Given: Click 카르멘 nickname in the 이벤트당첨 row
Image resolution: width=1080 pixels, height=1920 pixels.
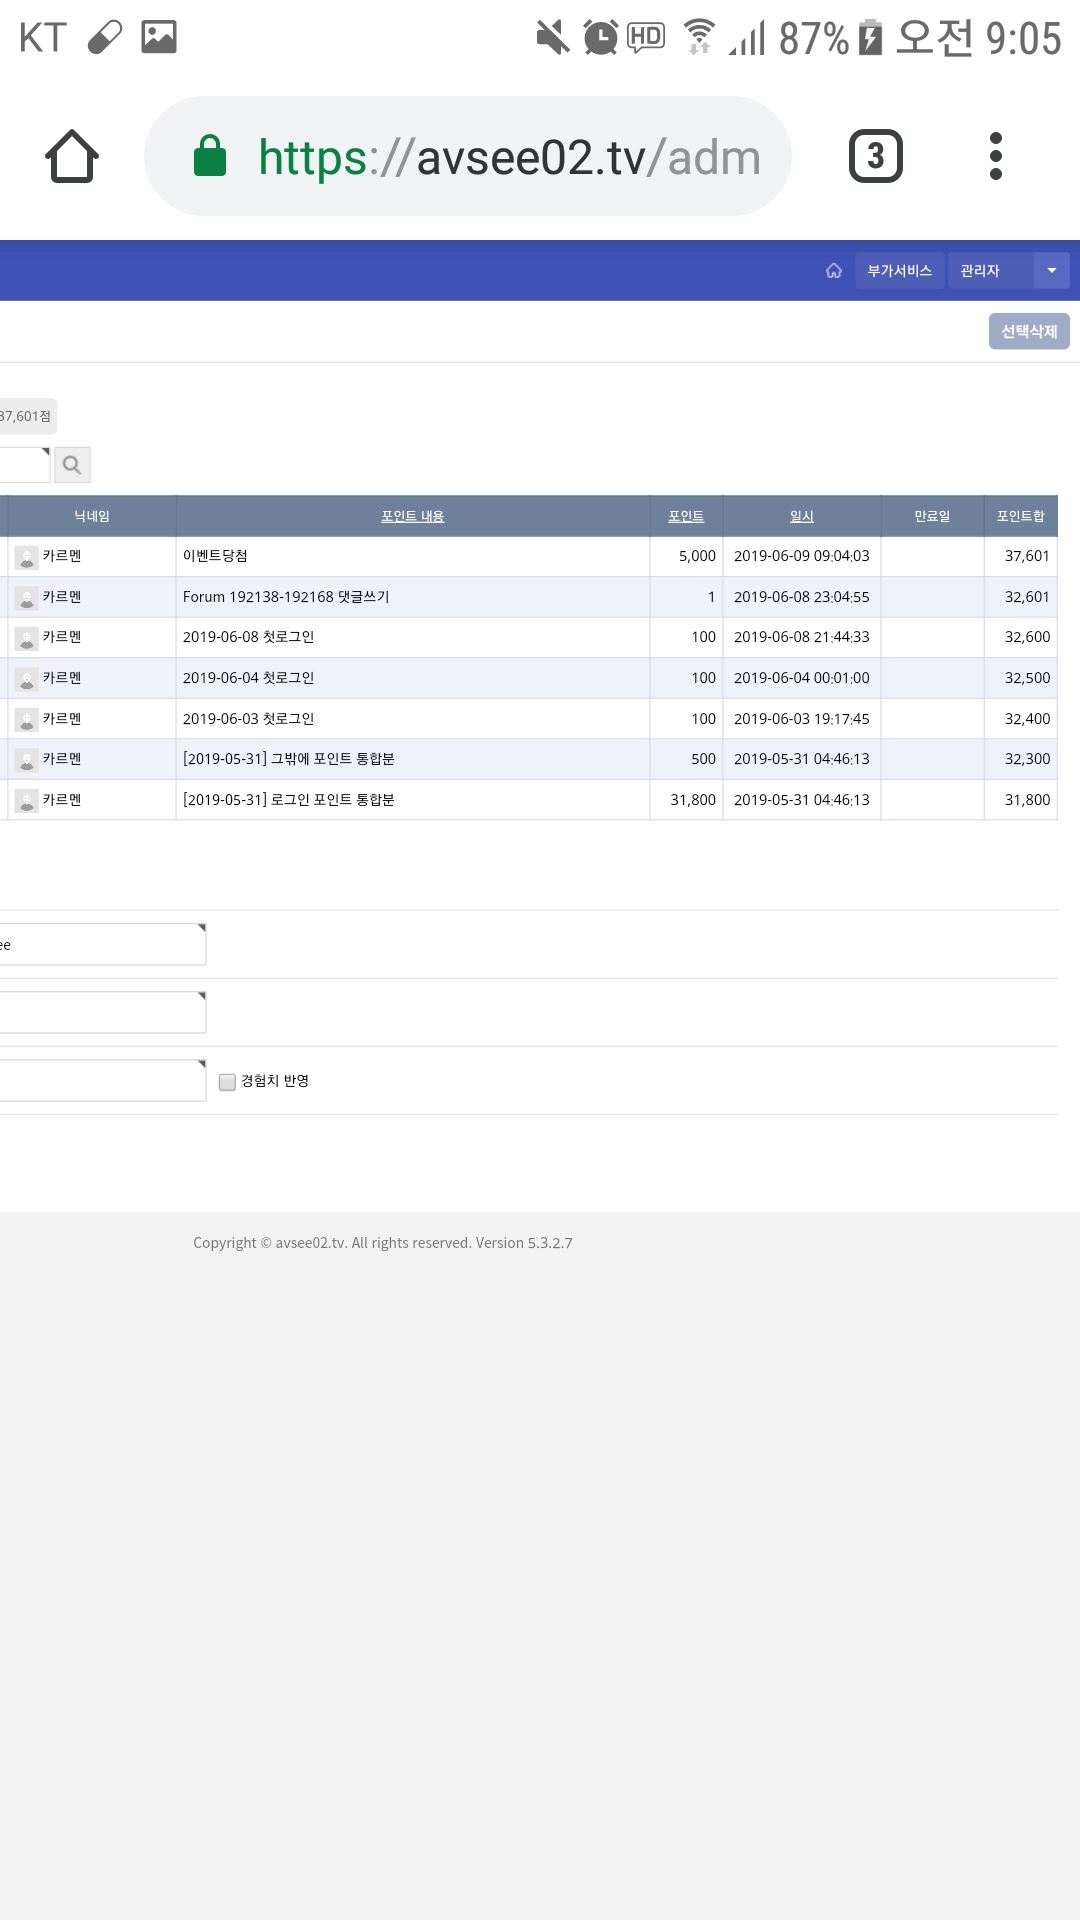Looking at the screenshot, I should [x=62, y=556].
